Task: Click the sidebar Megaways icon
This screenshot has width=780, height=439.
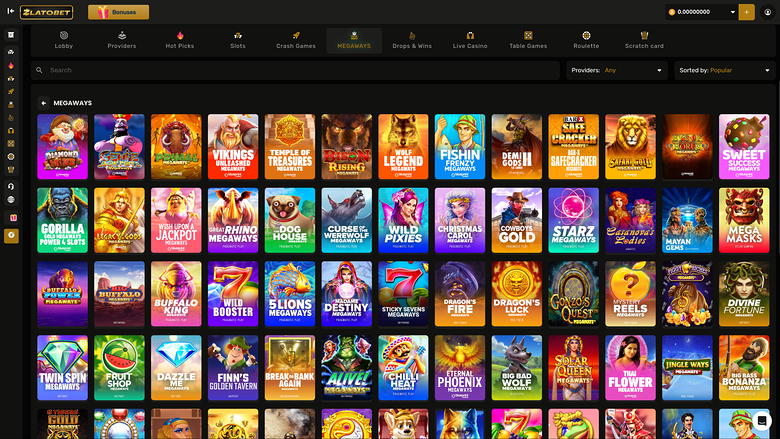Action: click(x=11, y=104)
